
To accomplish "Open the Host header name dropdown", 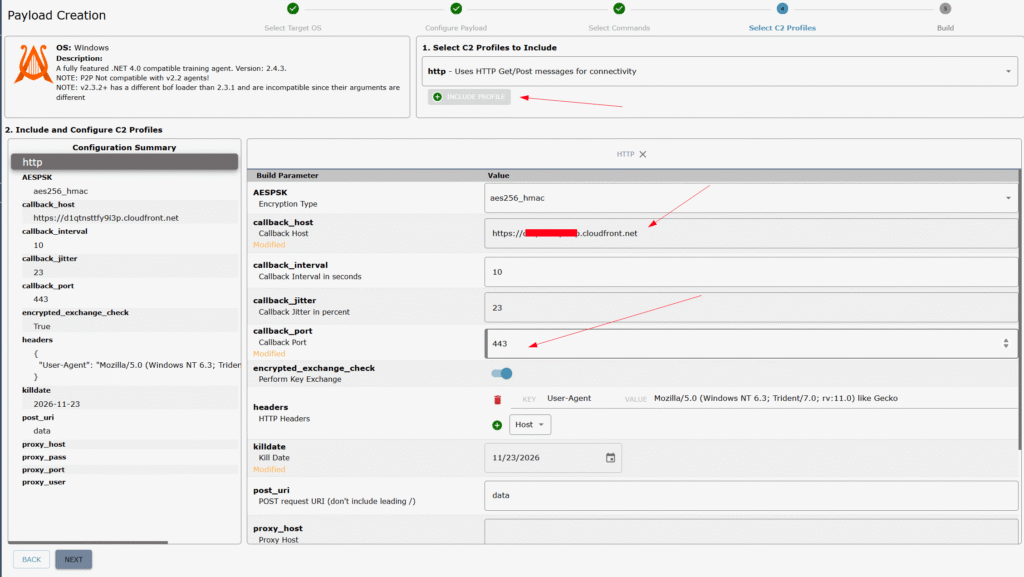I will click(530, 424).
